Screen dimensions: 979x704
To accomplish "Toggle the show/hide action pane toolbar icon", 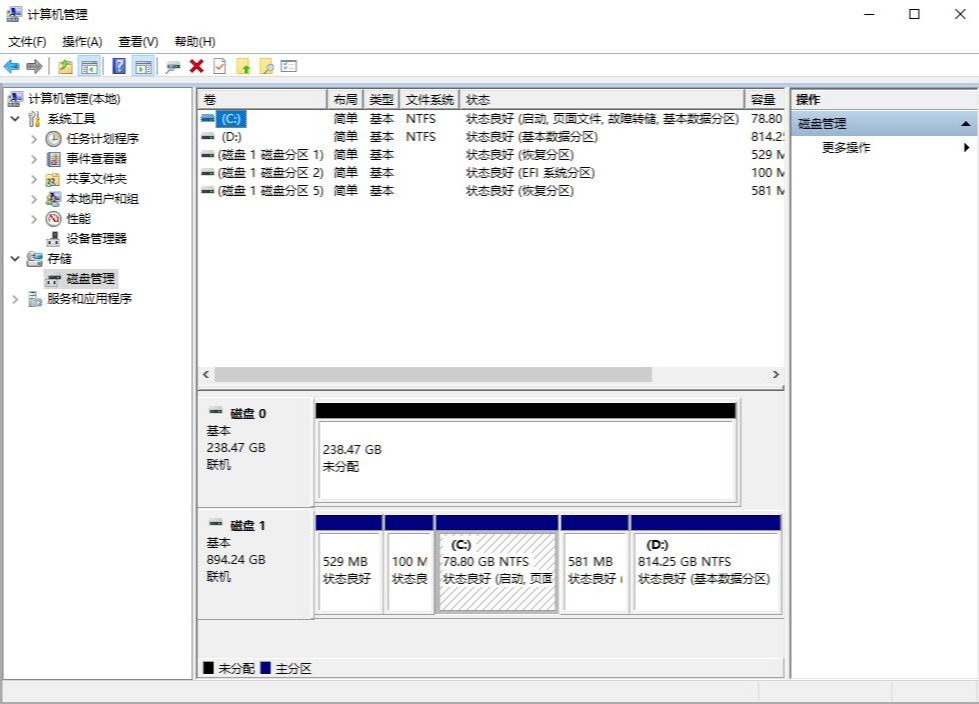I will [x=144, y=66].
